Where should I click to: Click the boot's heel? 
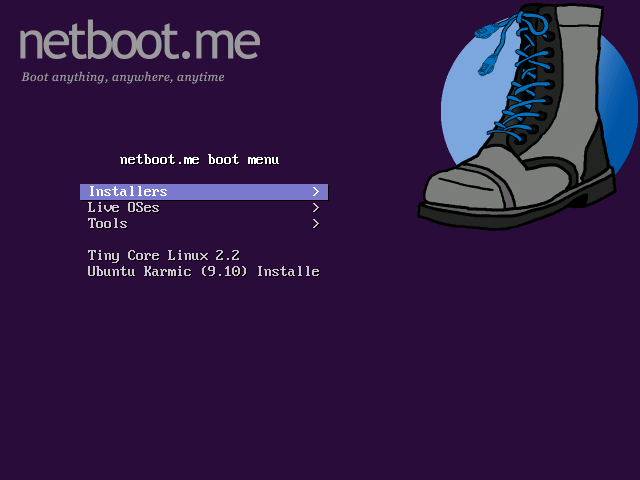click(x=598, y=185)
